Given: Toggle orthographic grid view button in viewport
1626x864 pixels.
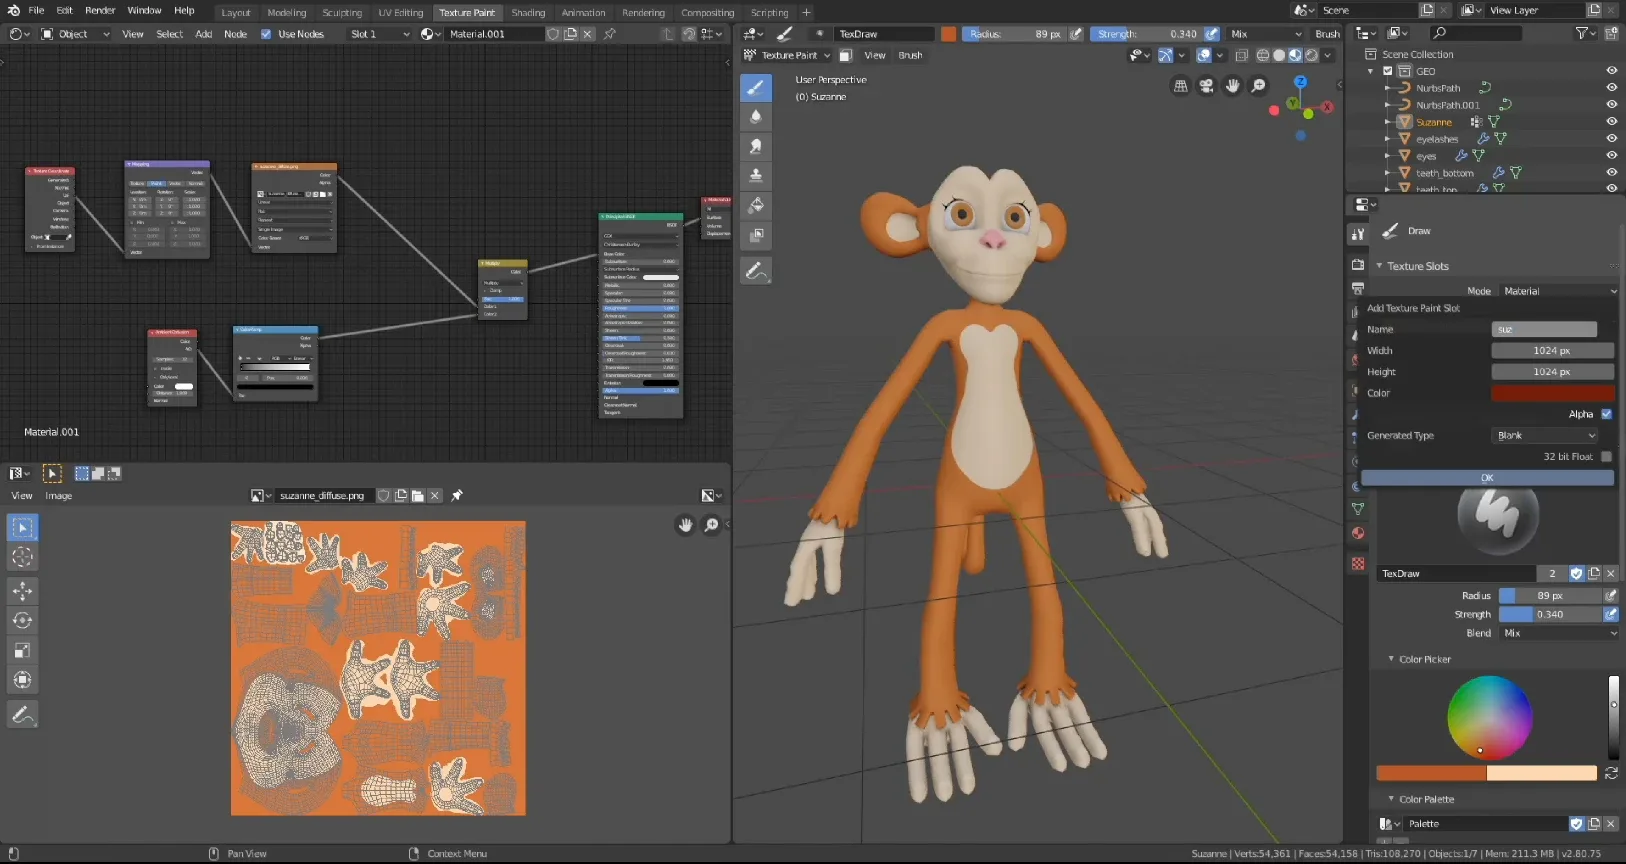Looking at the screenshot, I should click(x=1181, y=86).
